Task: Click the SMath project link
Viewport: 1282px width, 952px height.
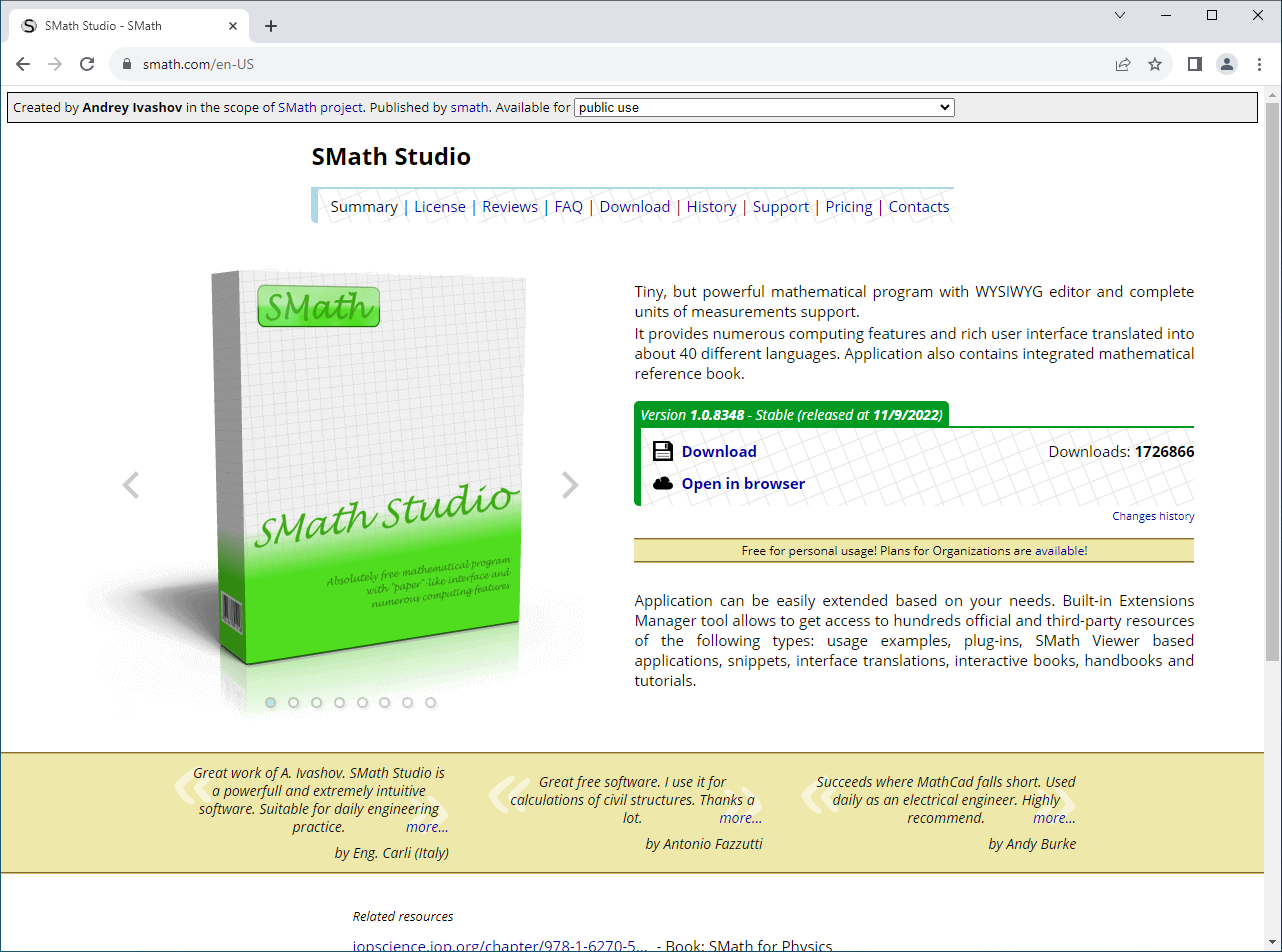Action: pos(320,107)
